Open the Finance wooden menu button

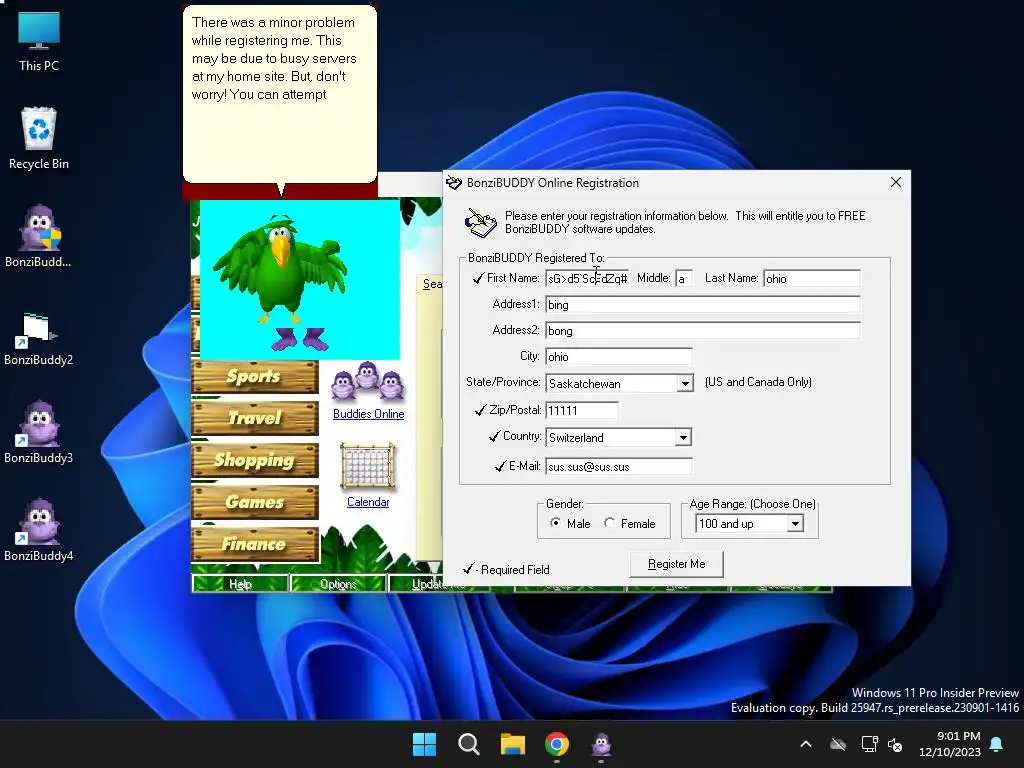click(x=255, y=543)
